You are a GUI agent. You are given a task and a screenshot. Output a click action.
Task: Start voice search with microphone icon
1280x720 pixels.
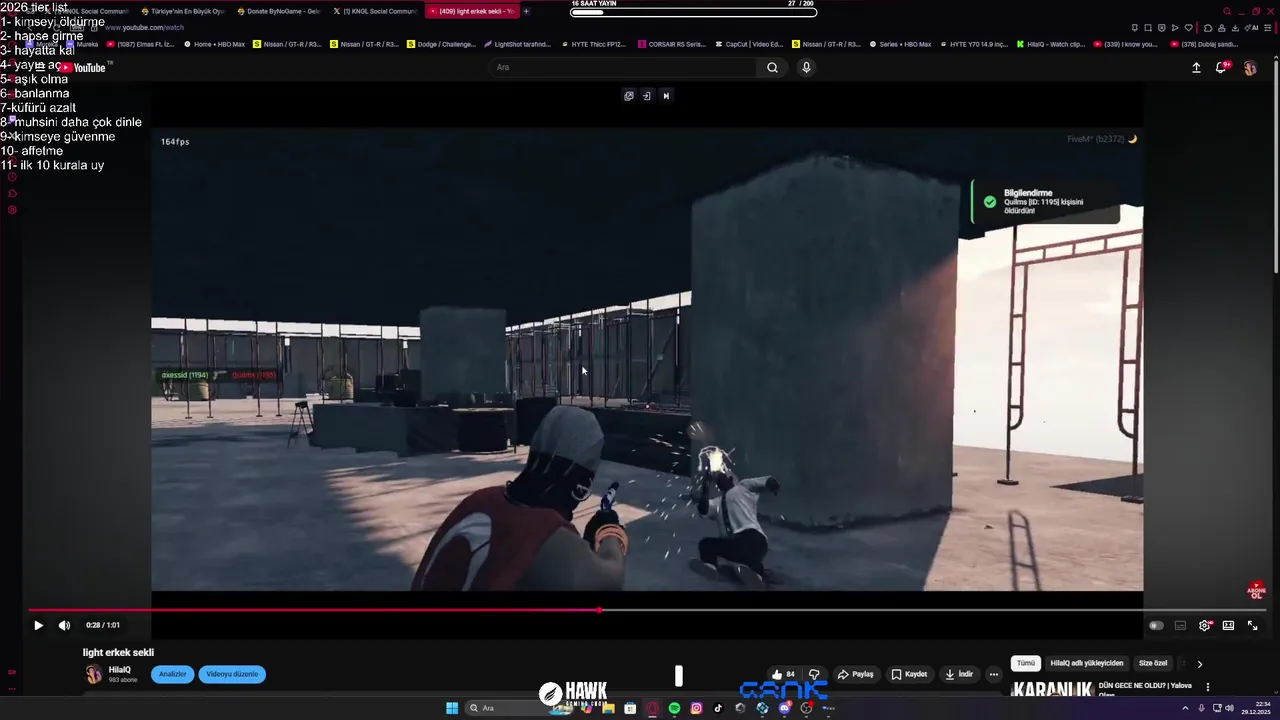[x=806, y=67]
